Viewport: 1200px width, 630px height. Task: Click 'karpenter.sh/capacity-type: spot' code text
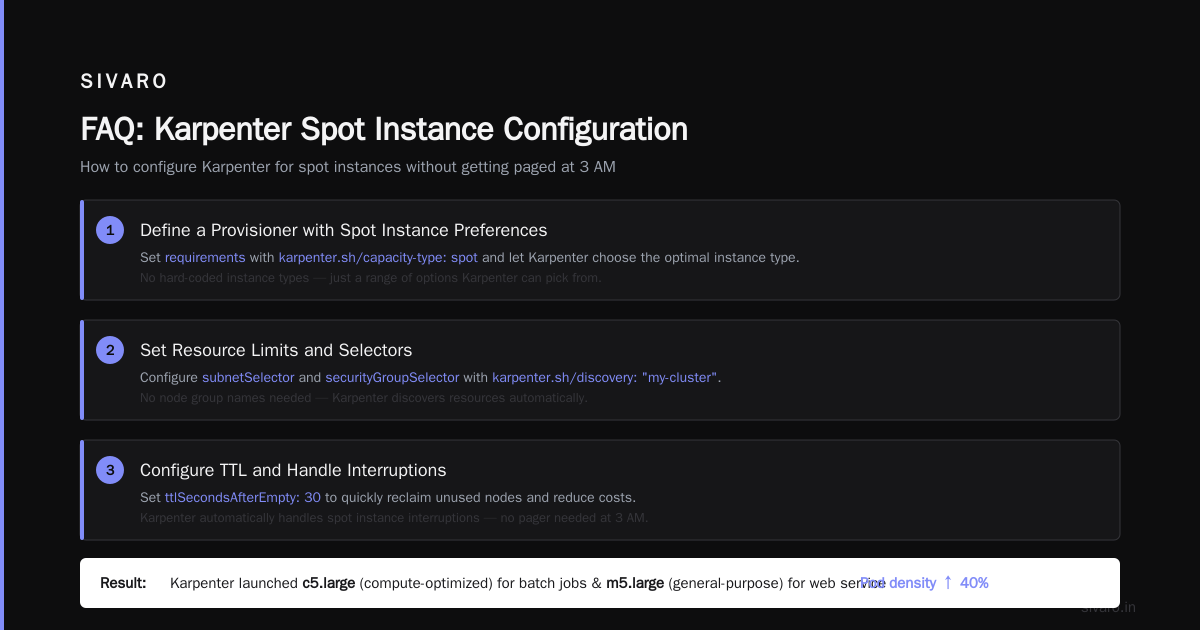tap(378, 257)
